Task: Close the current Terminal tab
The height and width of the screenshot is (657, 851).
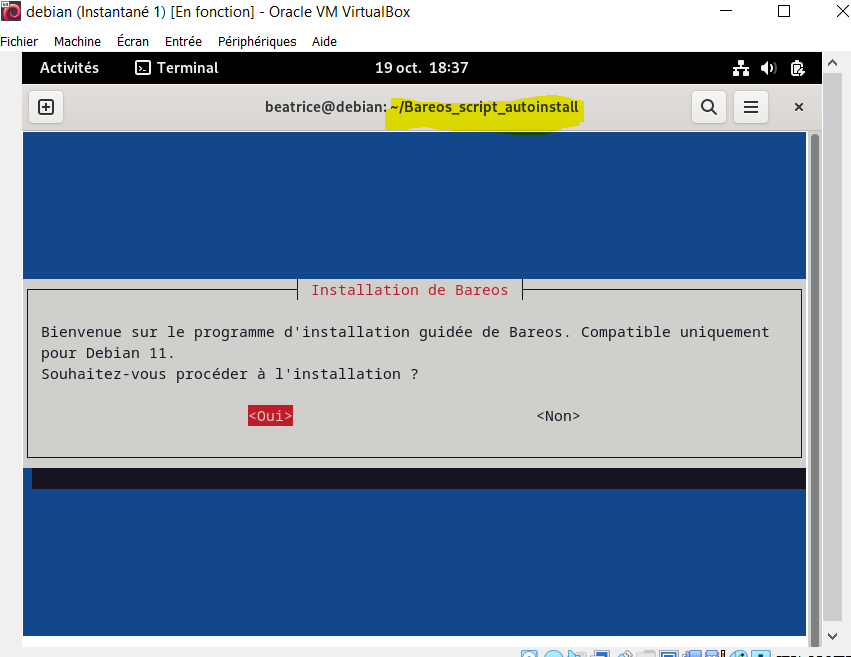Action: [x=798, y=106]
